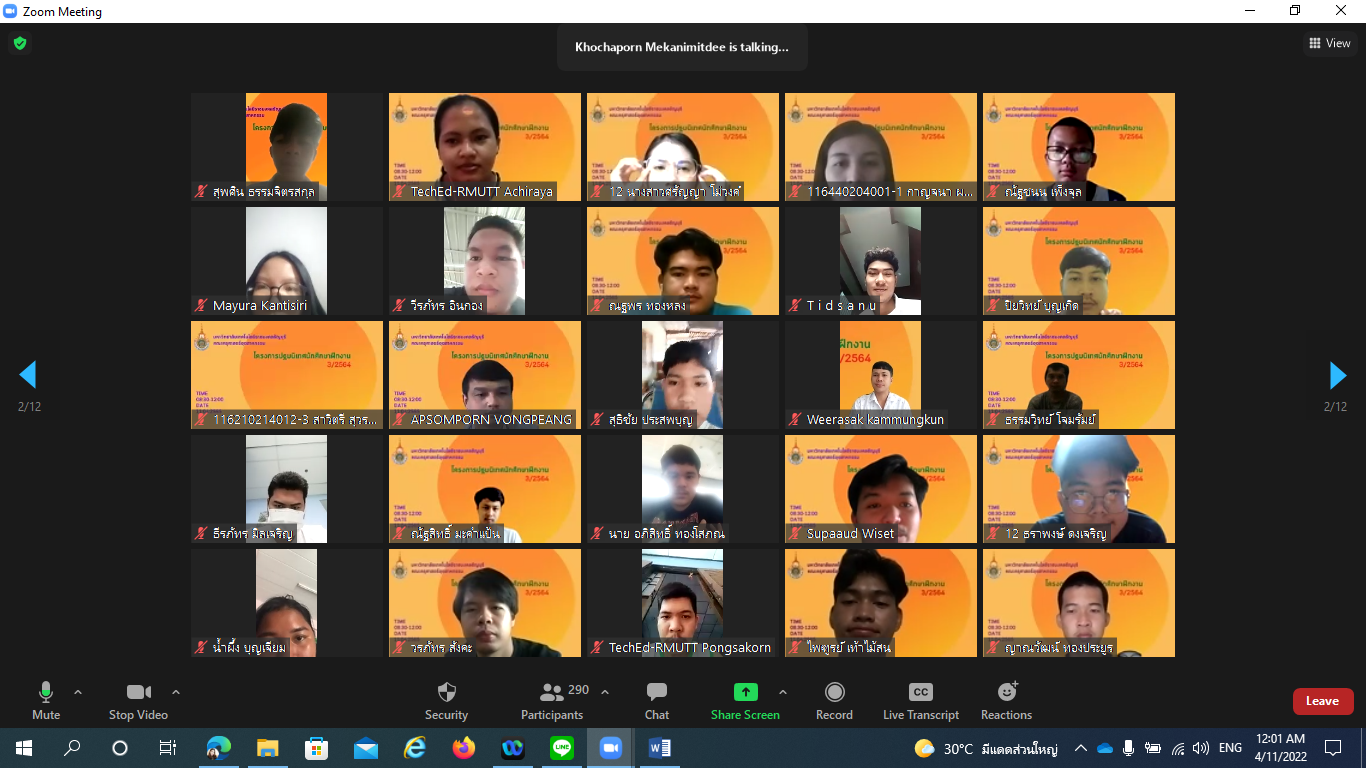Open the View layout menu
Viewport: 1366px width, 768px height.
point(1330,43)
